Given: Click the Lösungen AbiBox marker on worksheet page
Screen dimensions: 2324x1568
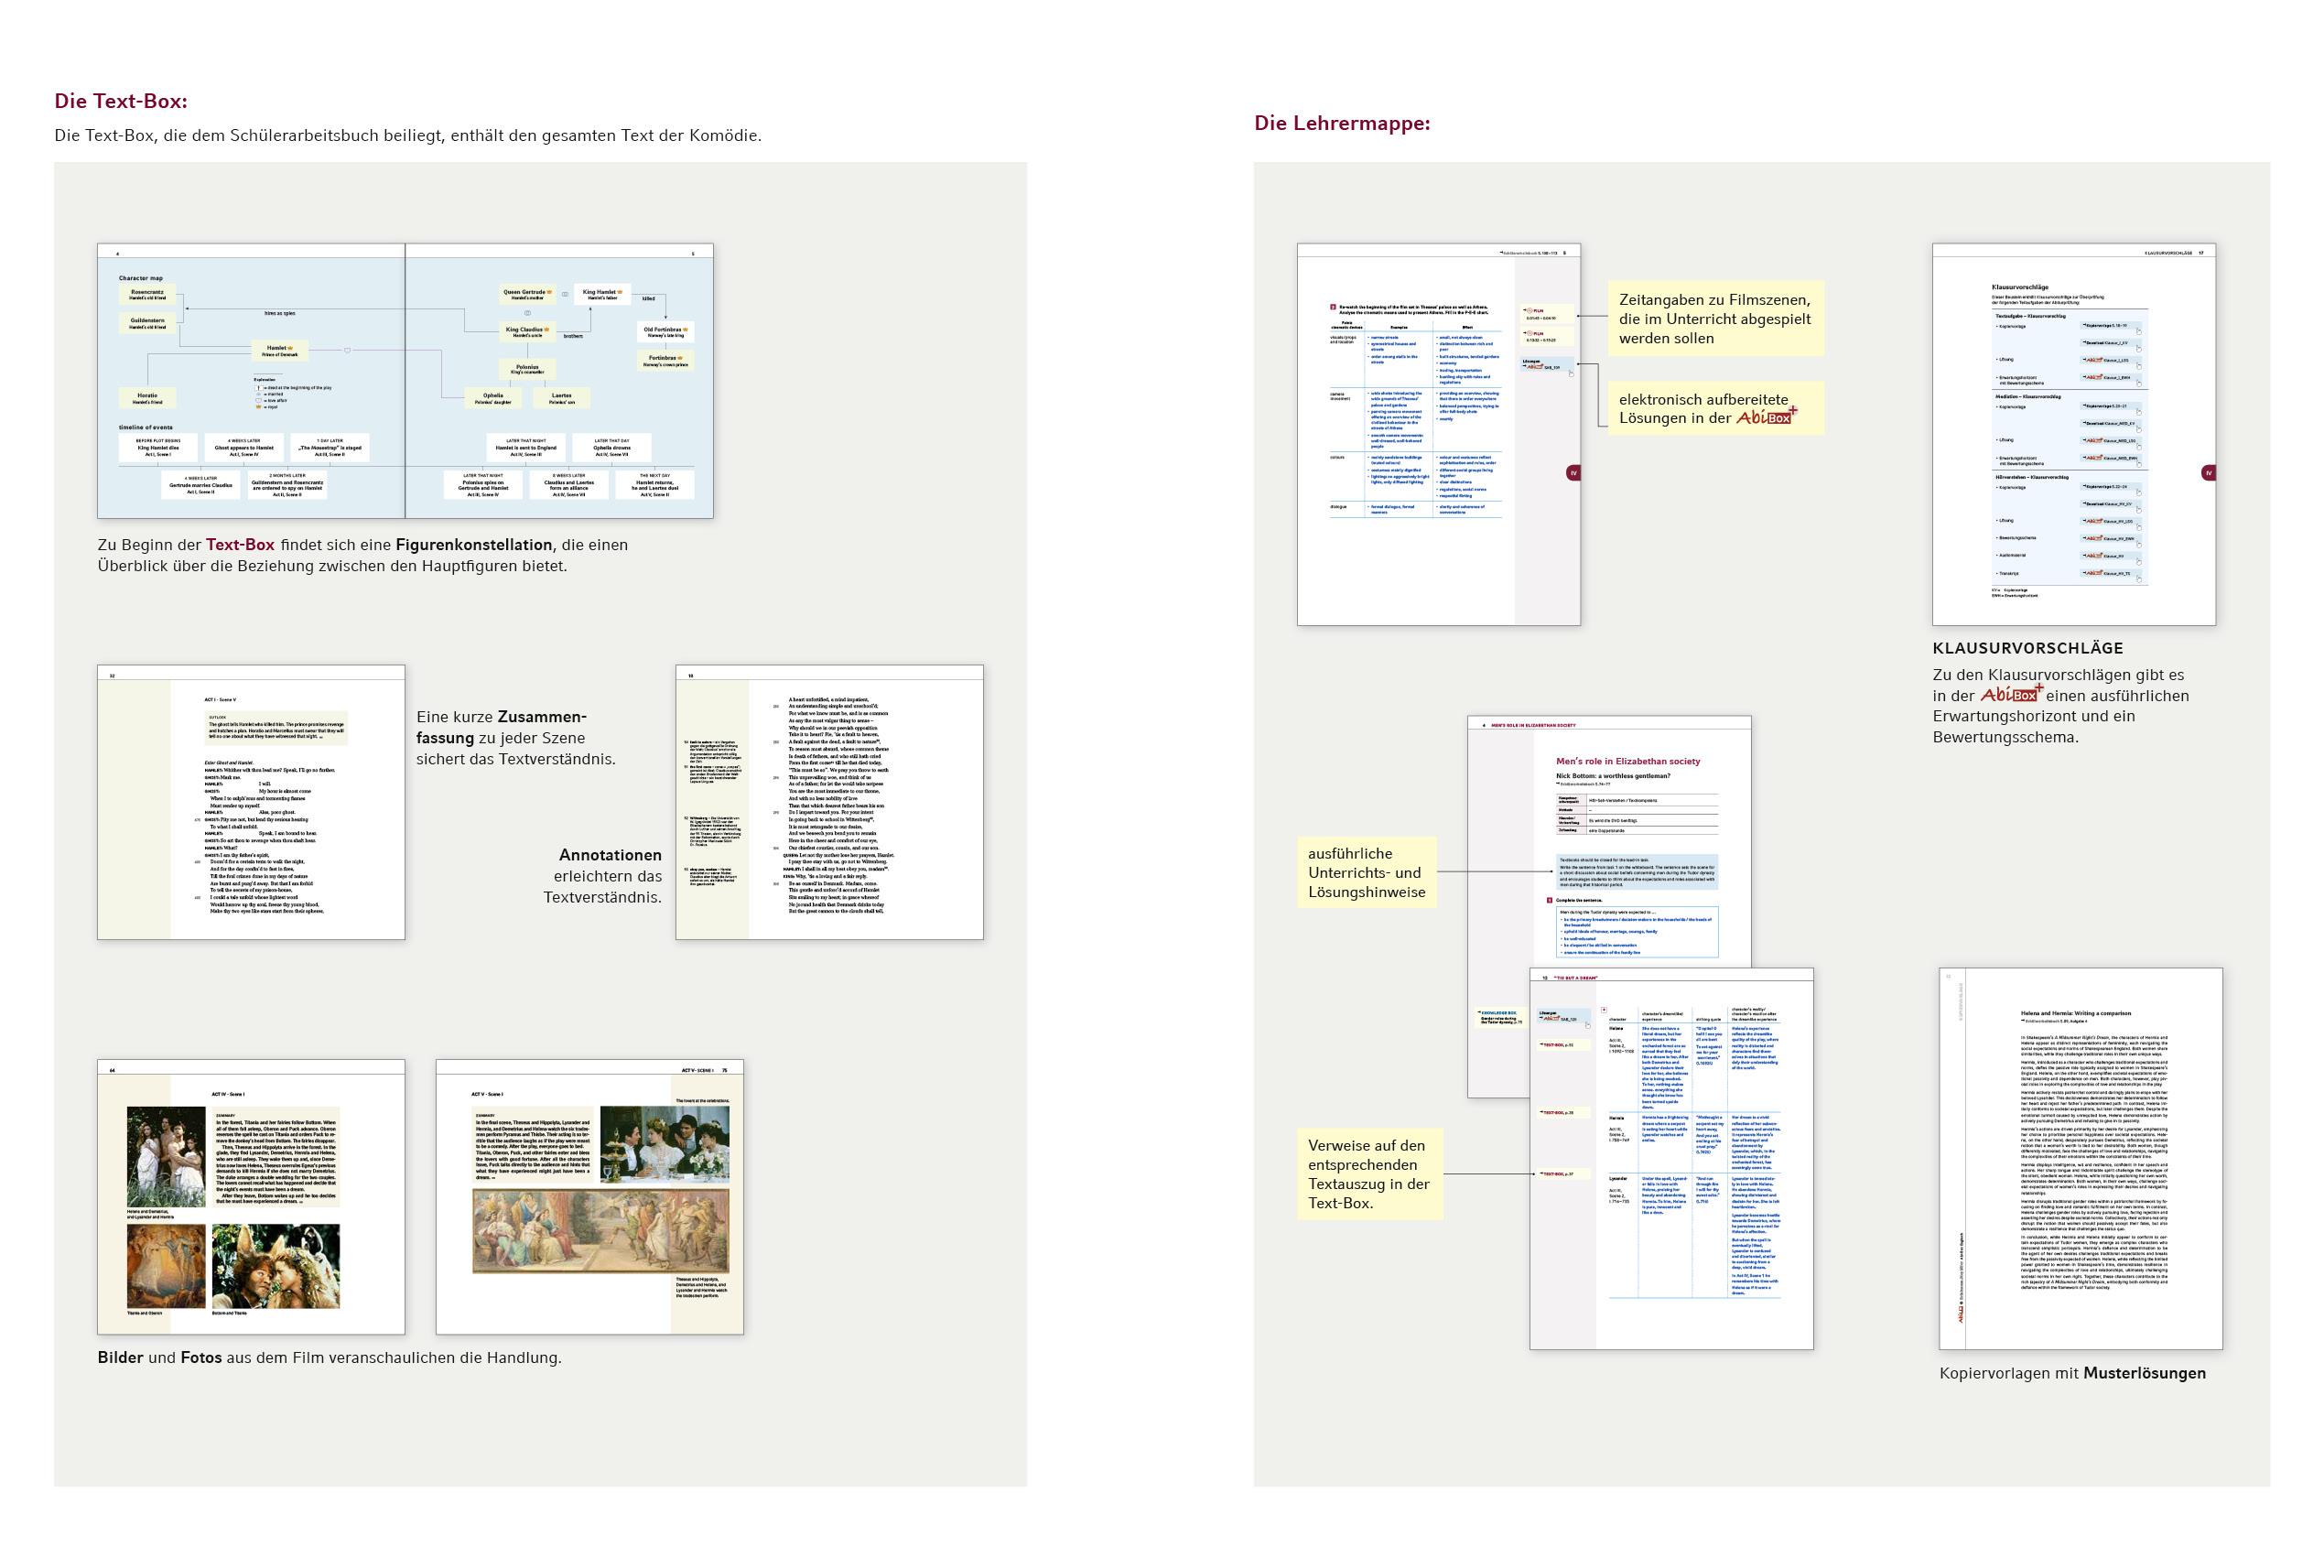Looking at the screenshot, I should point(1538,365).
